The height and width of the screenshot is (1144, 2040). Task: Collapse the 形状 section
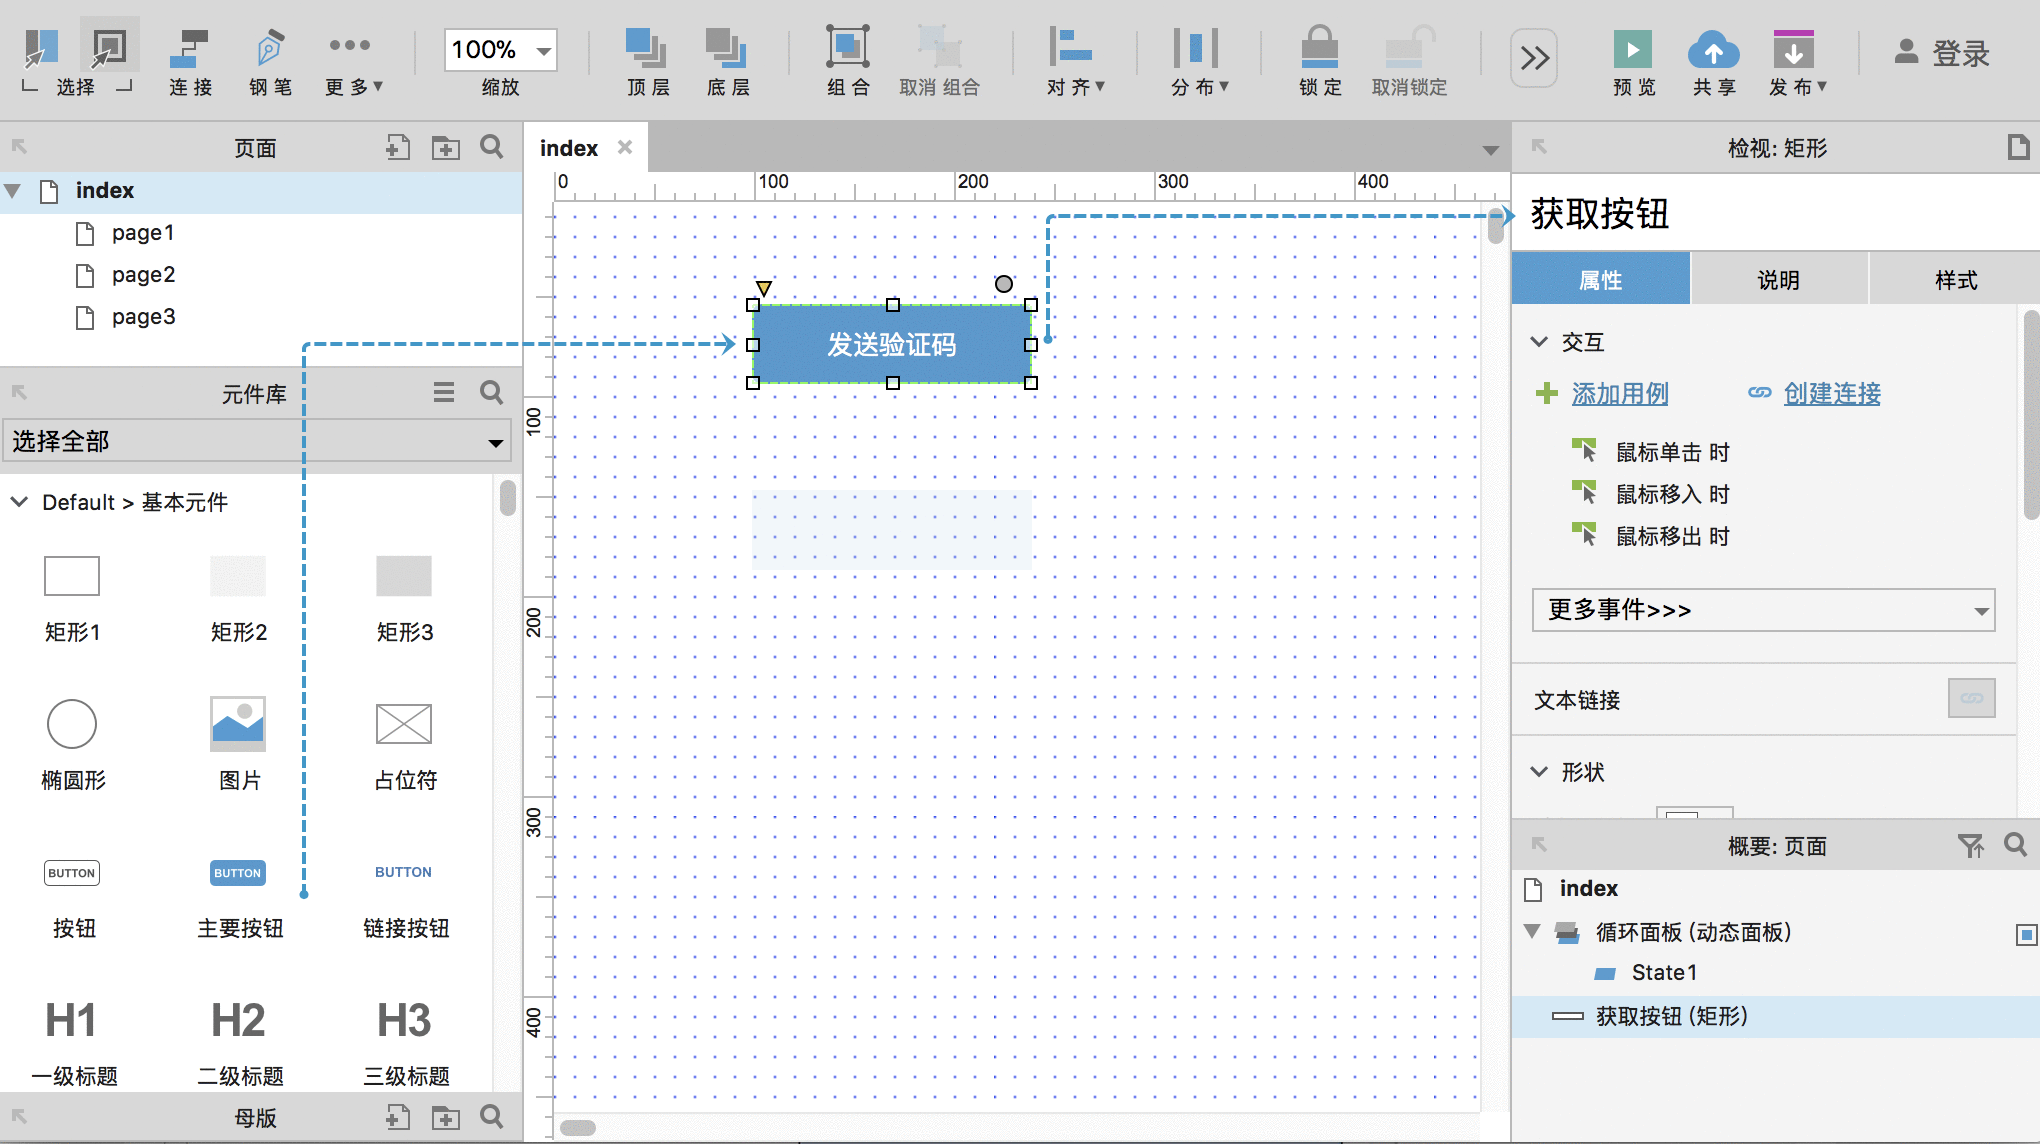tap(1539, 772)
